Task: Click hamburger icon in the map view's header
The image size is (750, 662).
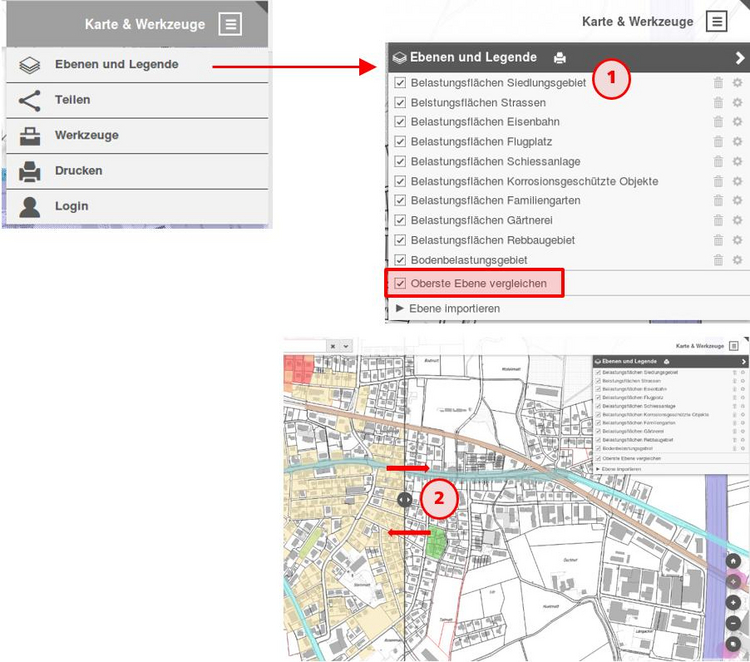Action: click(x=734, y=345)
